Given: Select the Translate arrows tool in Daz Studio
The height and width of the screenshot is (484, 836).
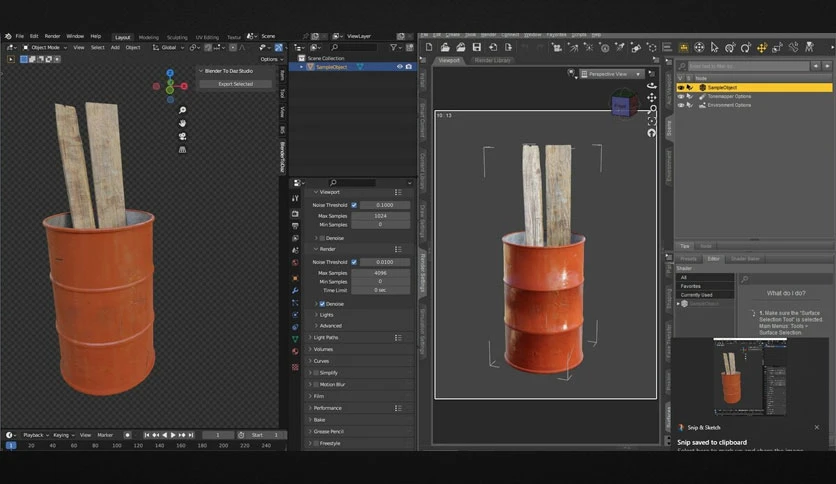Looking at the screenshot, I should click(x=761, y=48).
